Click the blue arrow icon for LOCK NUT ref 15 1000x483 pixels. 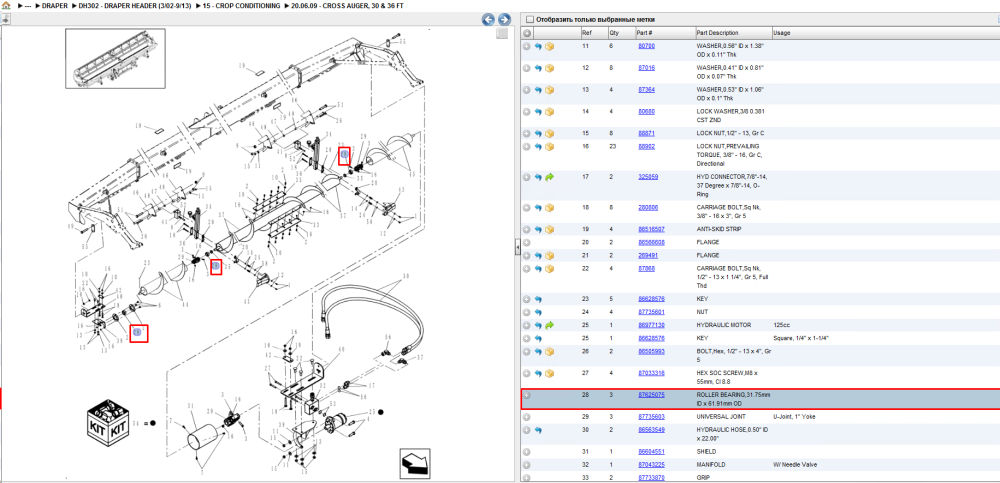[538, 133]
